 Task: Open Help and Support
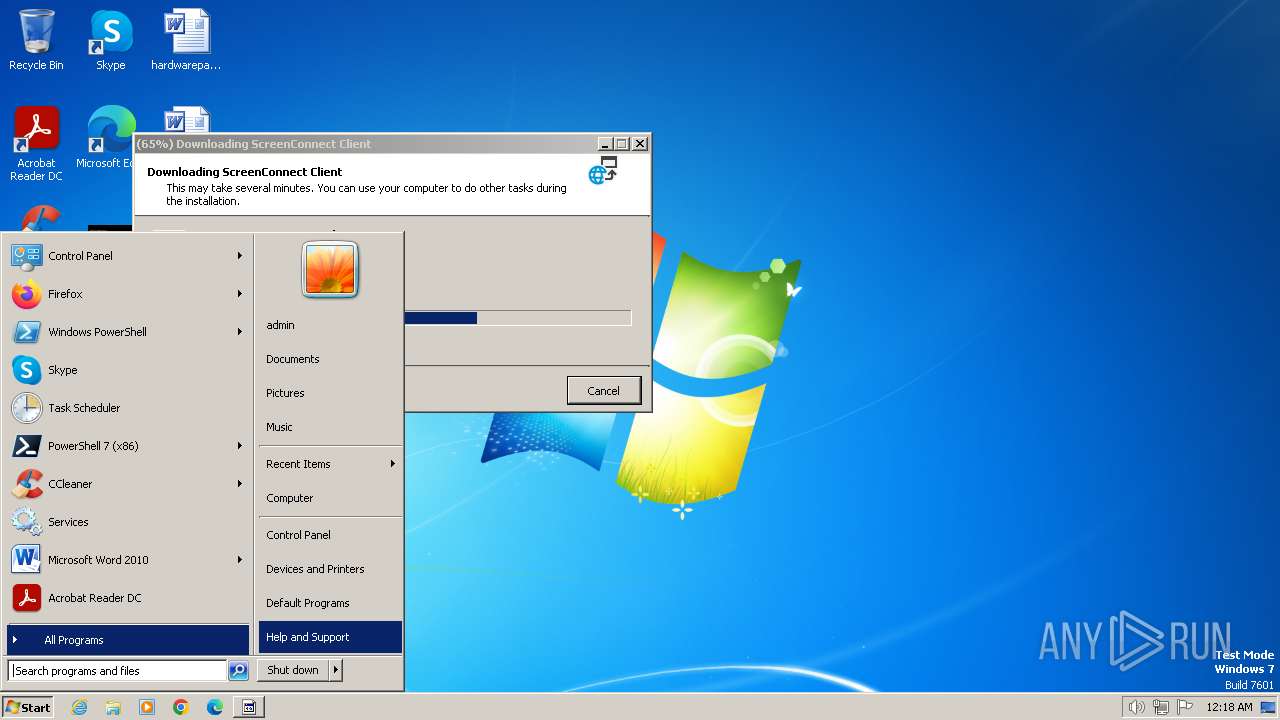point(330,637)
